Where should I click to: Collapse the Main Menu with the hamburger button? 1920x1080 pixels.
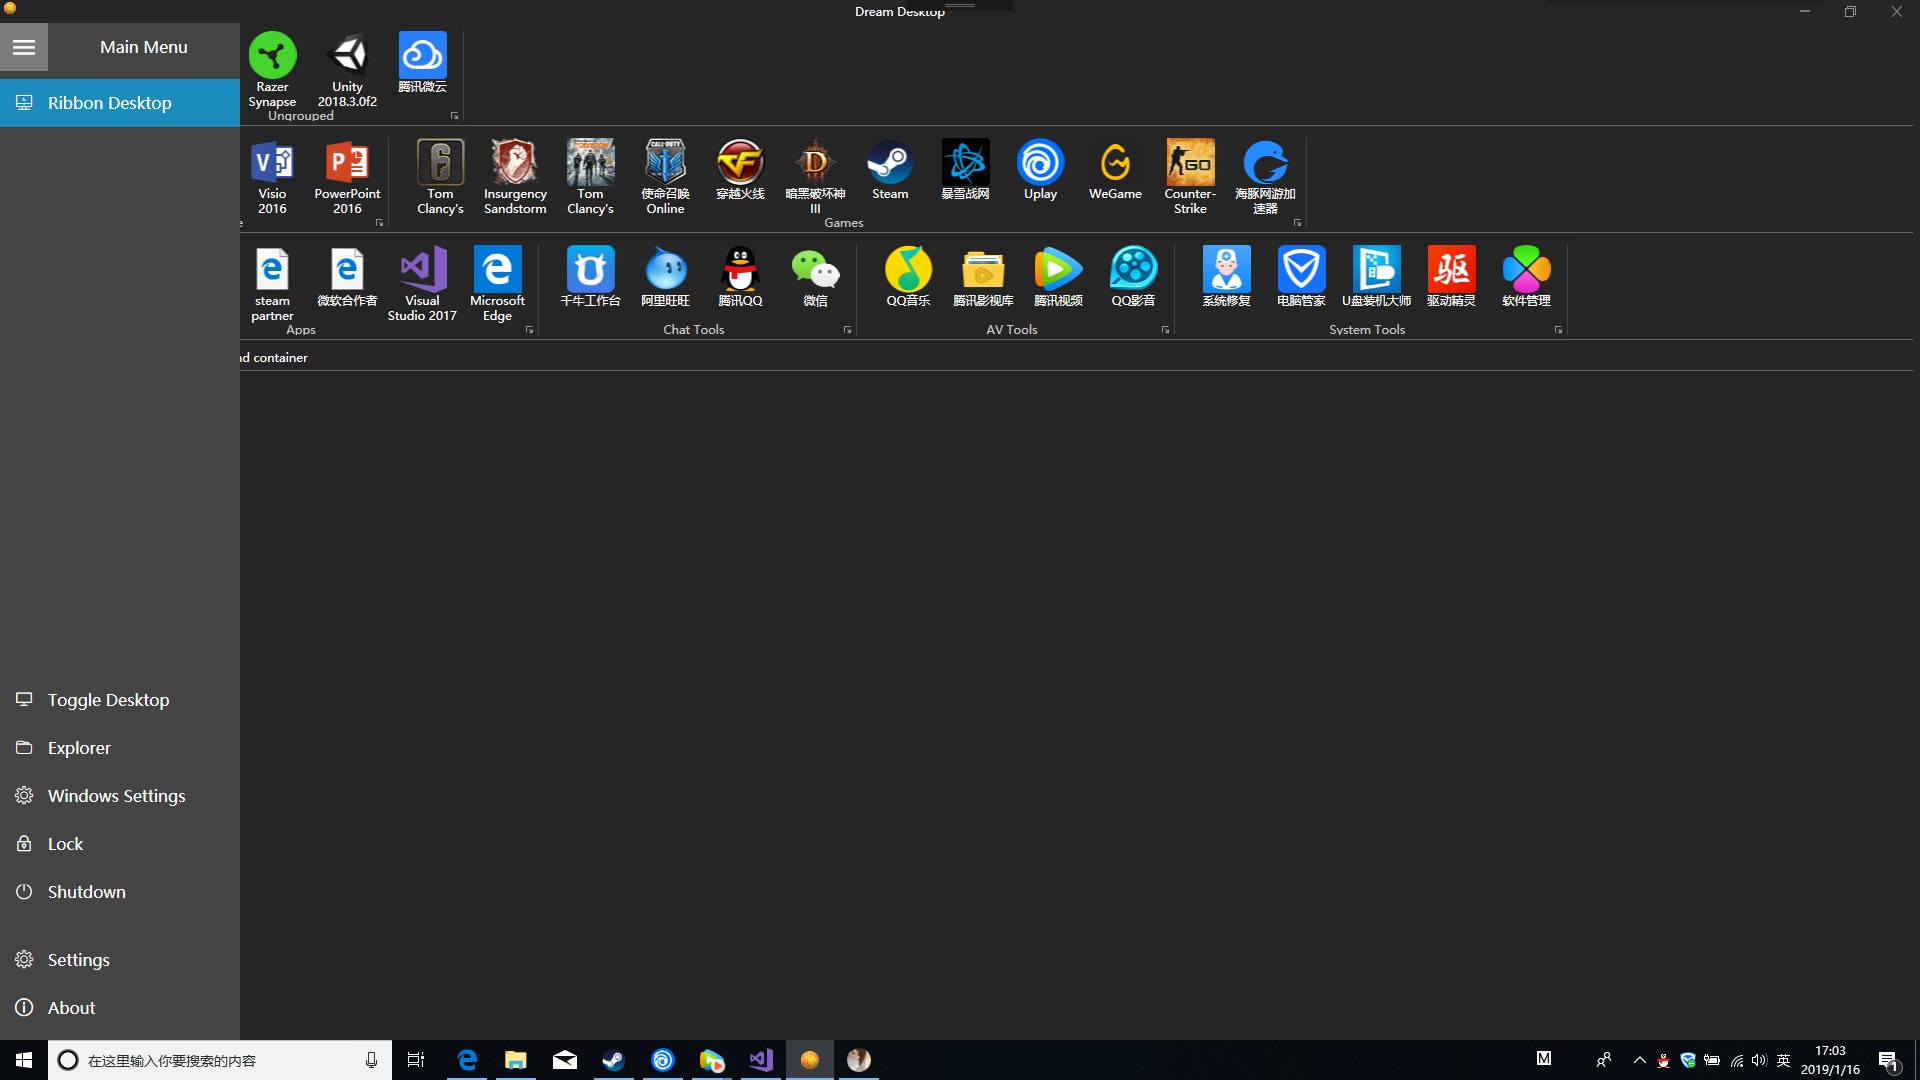pyautogui.click(x=24, y=47)
